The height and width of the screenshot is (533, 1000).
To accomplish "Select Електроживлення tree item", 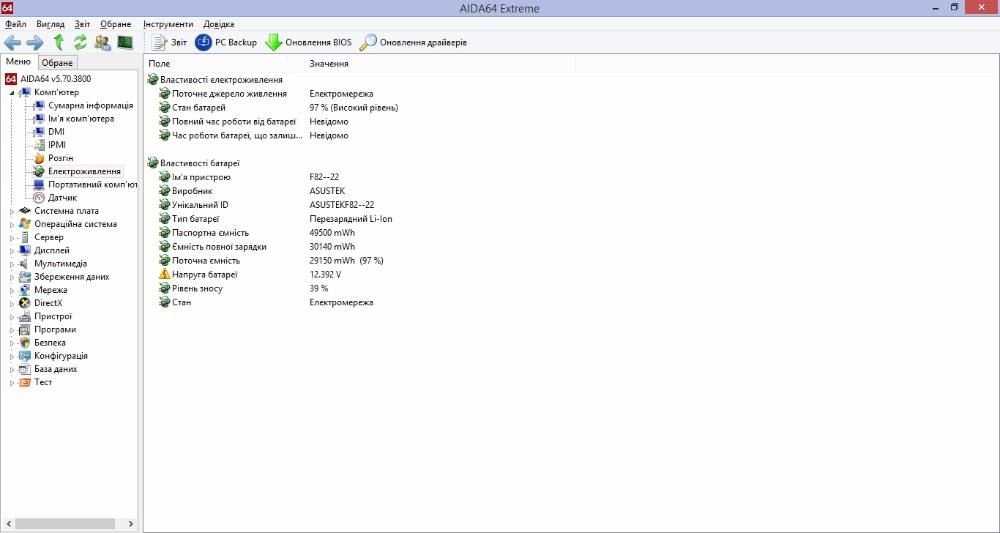I will 84,172.
